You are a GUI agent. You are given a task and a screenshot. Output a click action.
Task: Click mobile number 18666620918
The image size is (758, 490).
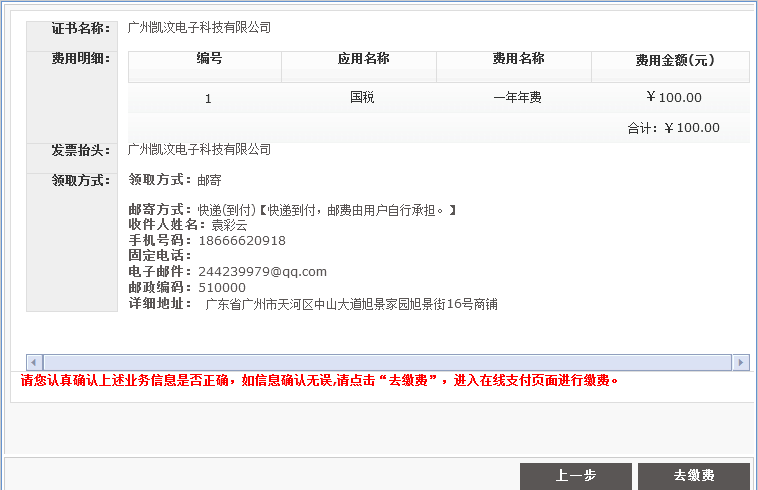[242, 241]
